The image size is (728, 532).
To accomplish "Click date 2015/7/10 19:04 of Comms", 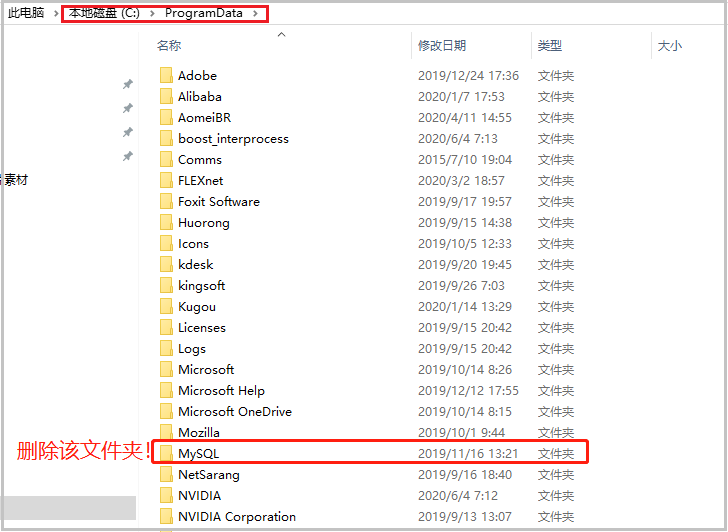I will pyautogui.click(x=465, y=160).
